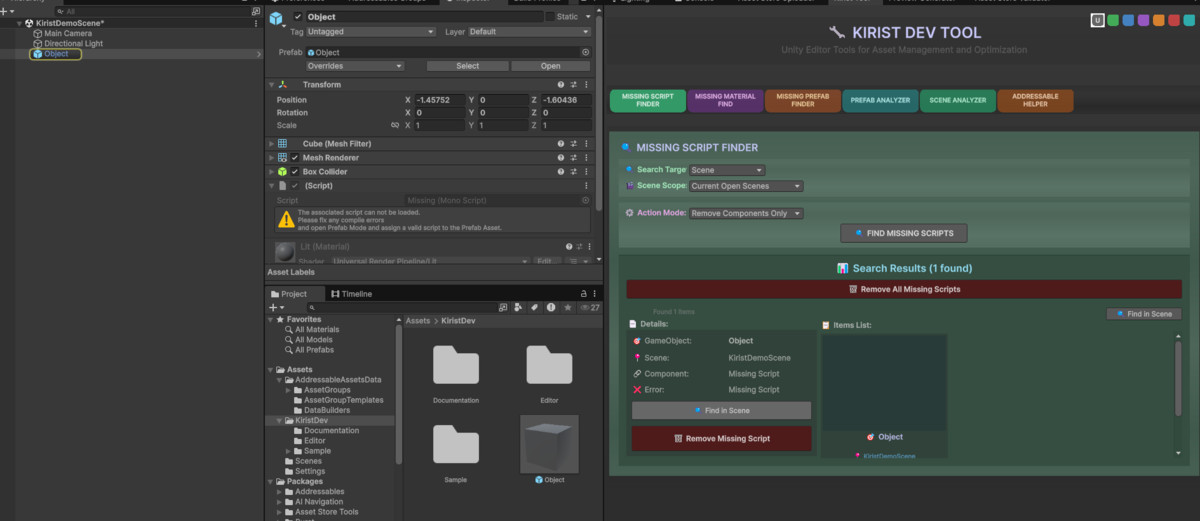Image resolution: width=1200 pixels, height=521 pixels.
Task: Click the Find Missing Scripts button
Action: click(904, 233)
